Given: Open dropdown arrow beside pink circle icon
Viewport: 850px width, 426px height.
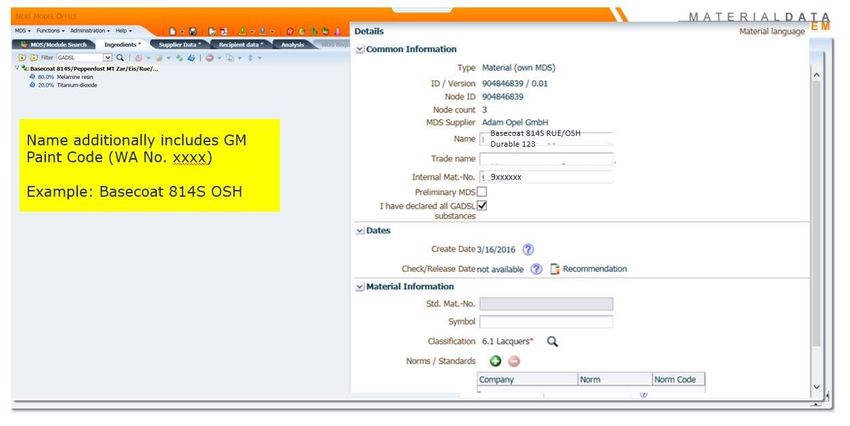Looking at the screenshot, I should click(148, 58).
